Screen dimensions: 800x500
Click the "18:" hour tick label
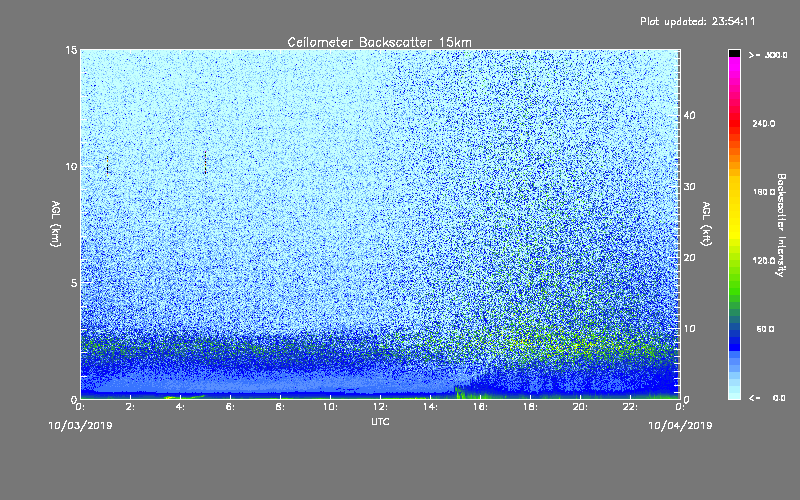(x=530, y=407)
